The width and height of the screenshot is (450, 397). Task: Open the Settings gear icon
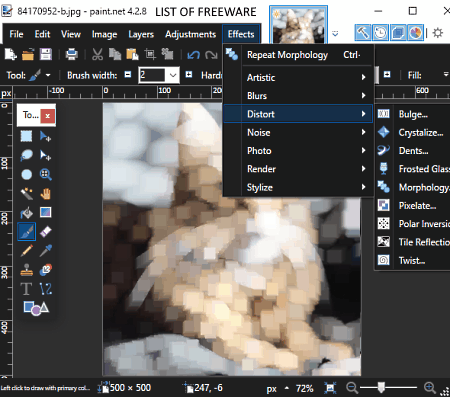click(438, 33)
